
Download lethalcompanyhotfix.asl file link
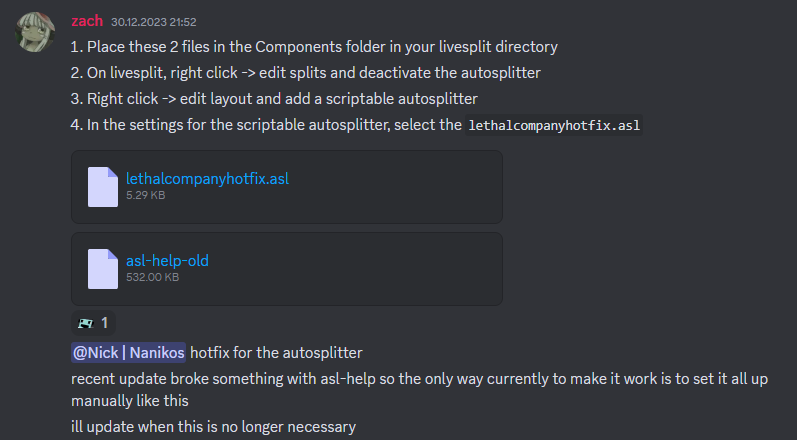pyautogui.click(x=207, y=178)
